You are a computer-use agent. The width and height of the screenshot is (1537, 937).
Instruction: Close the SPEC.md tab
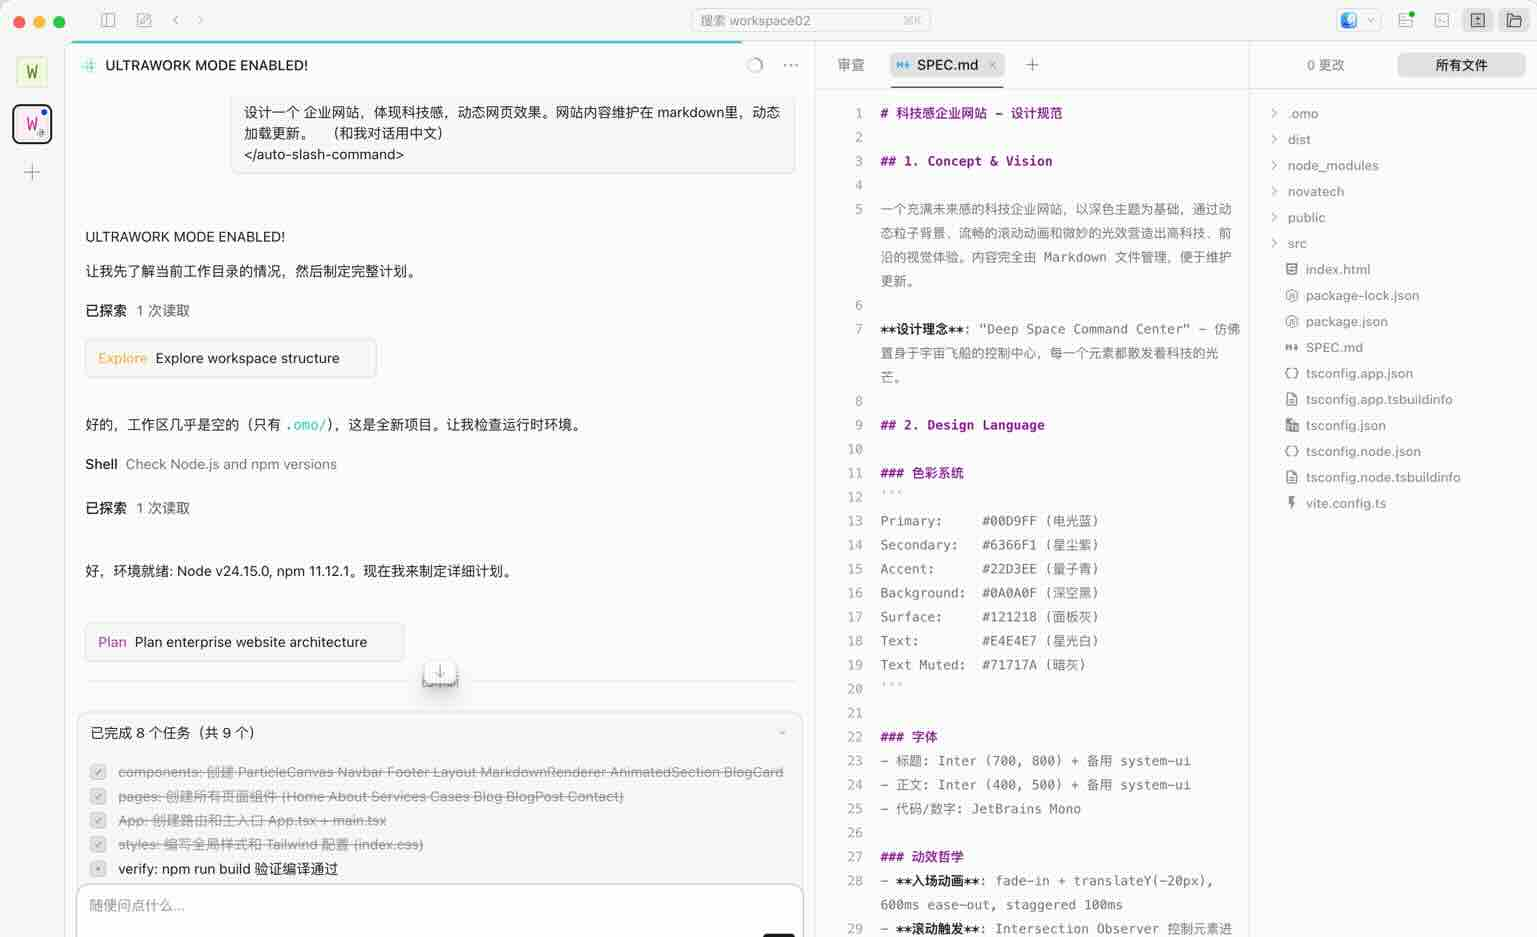(992, 65)
